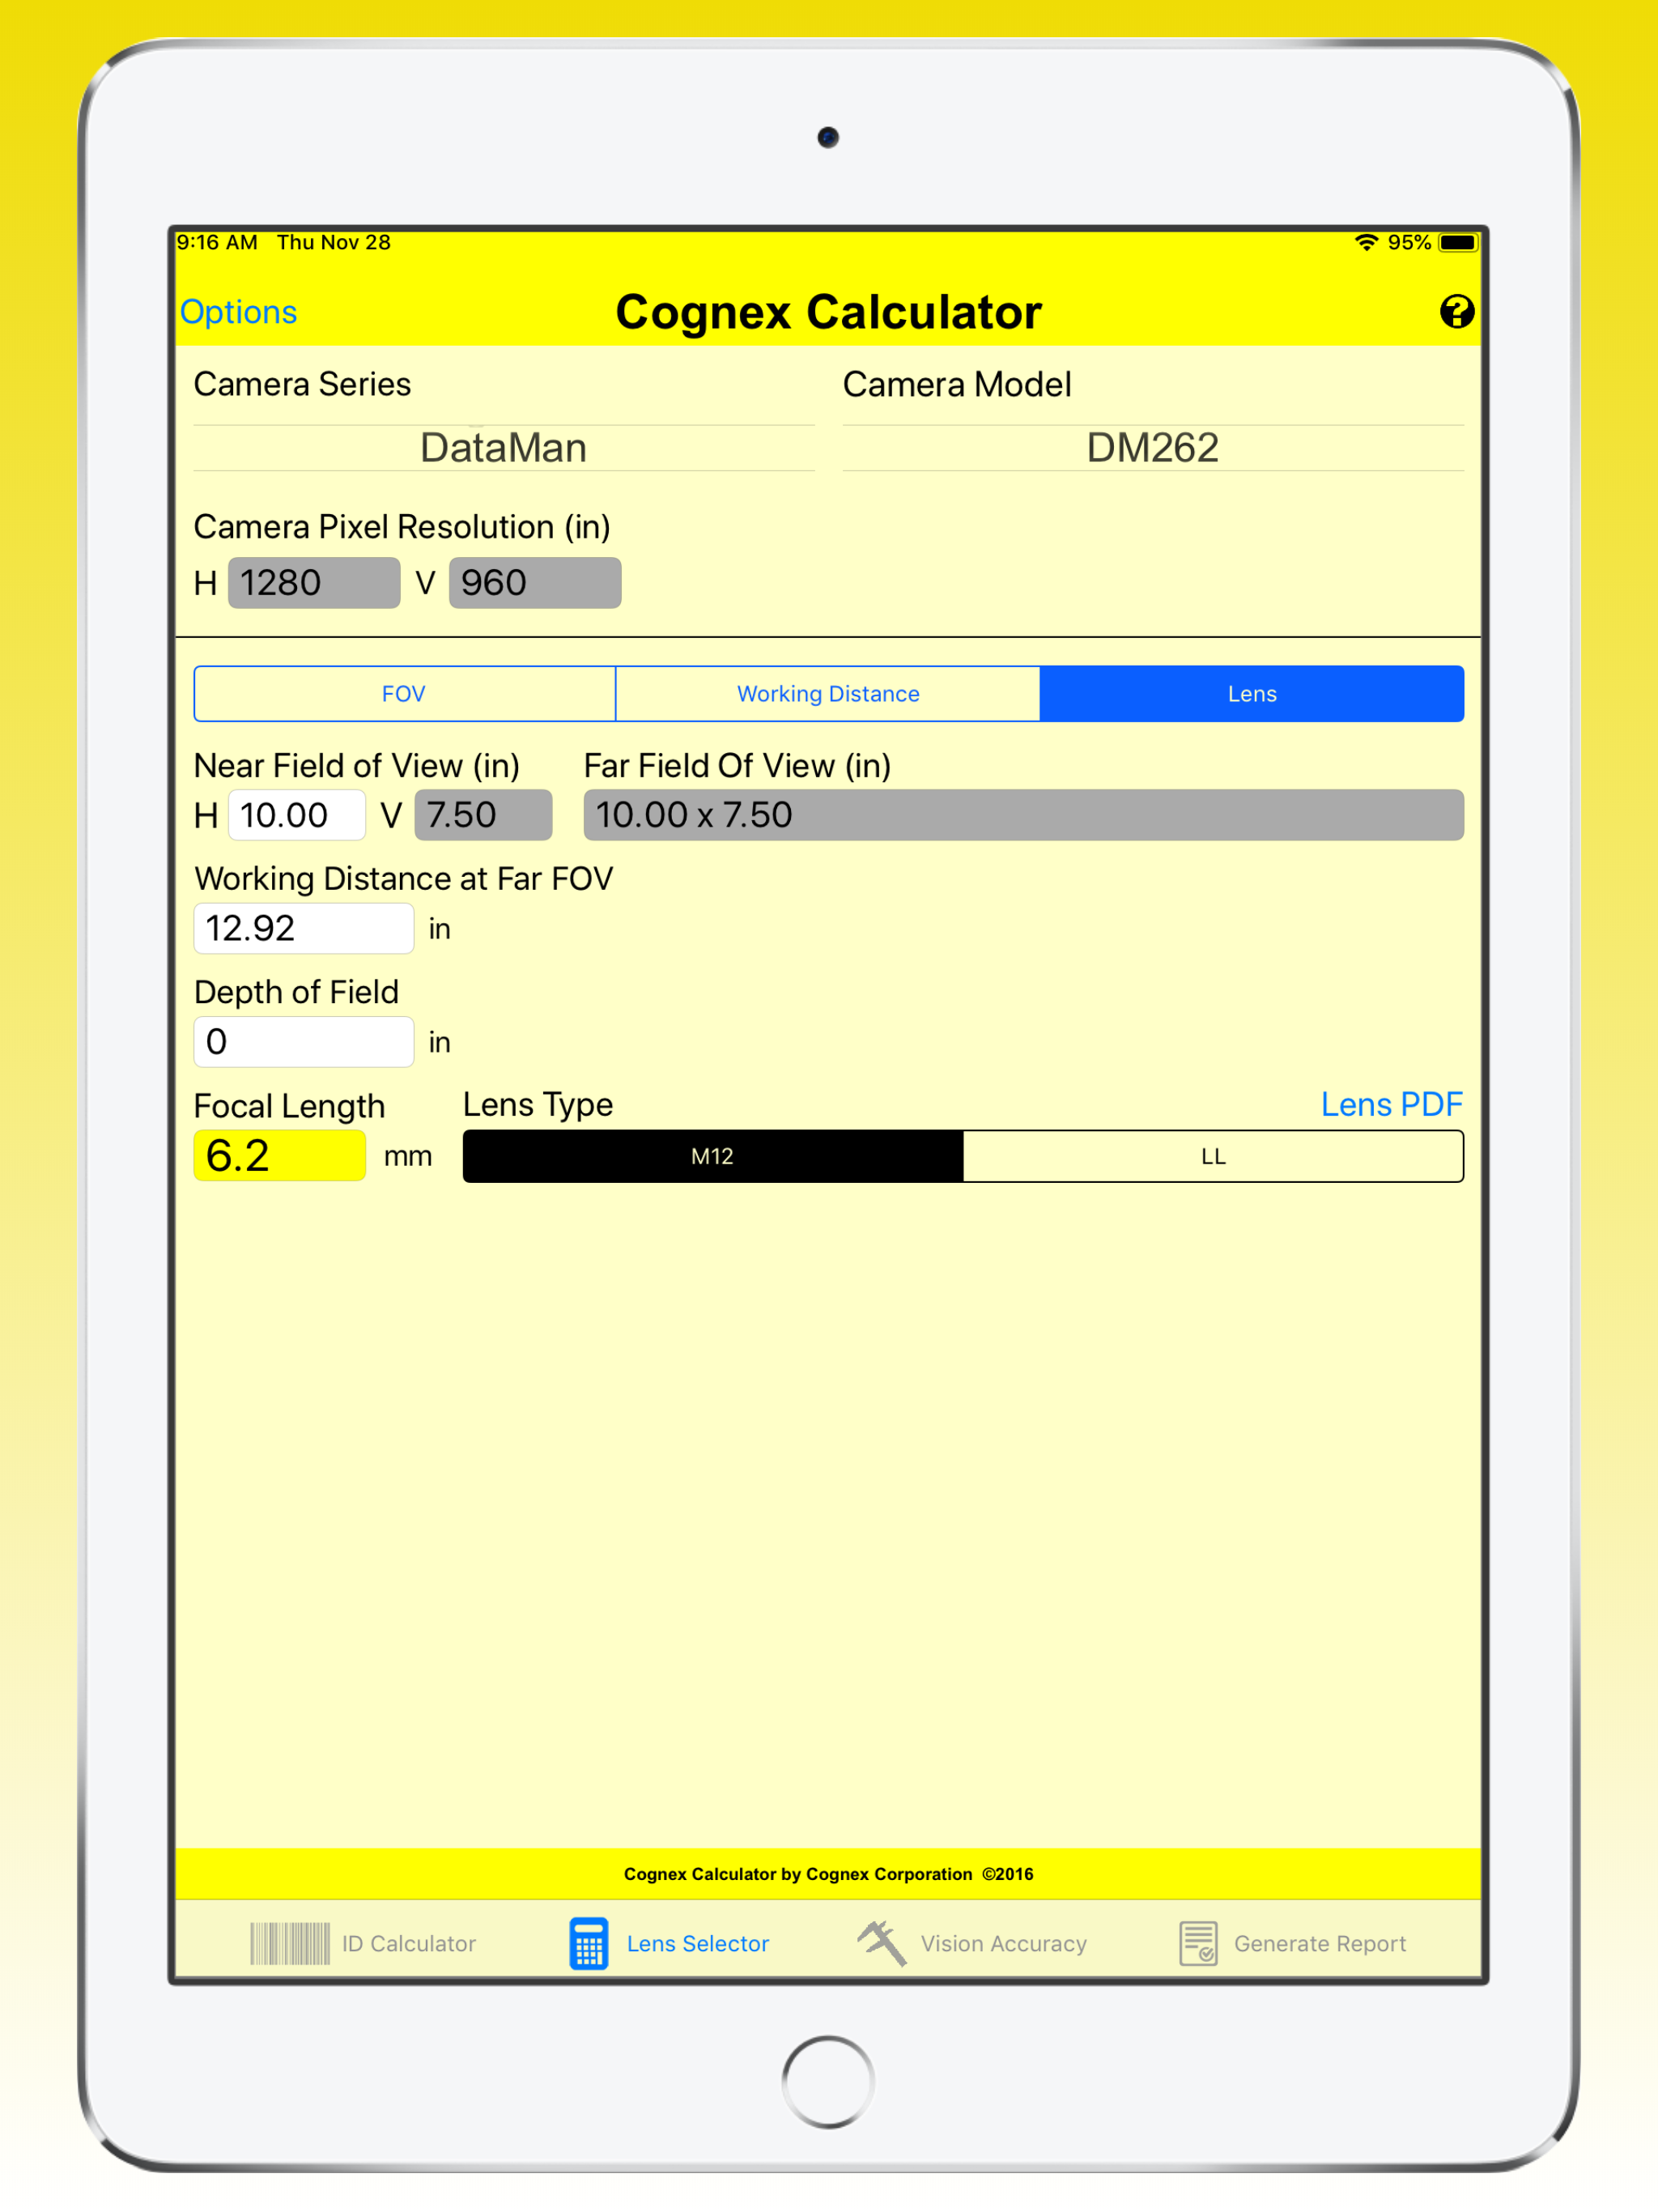Screen dimensions: 1658x2212
Task: Tap the Generate Report document icon
Action: coord(1198,1943)
